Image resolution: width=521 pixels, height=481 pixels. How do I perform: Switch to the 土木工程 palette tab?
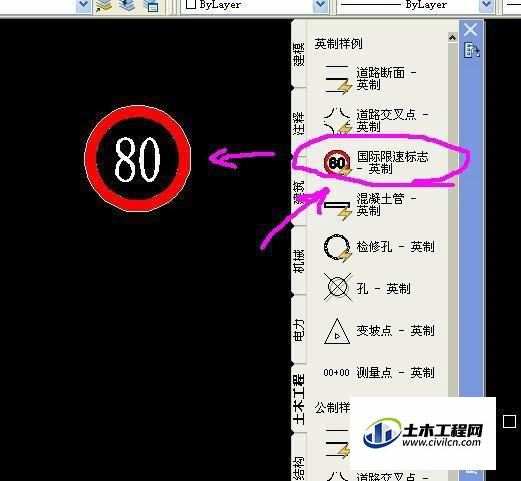pos(299,398)
